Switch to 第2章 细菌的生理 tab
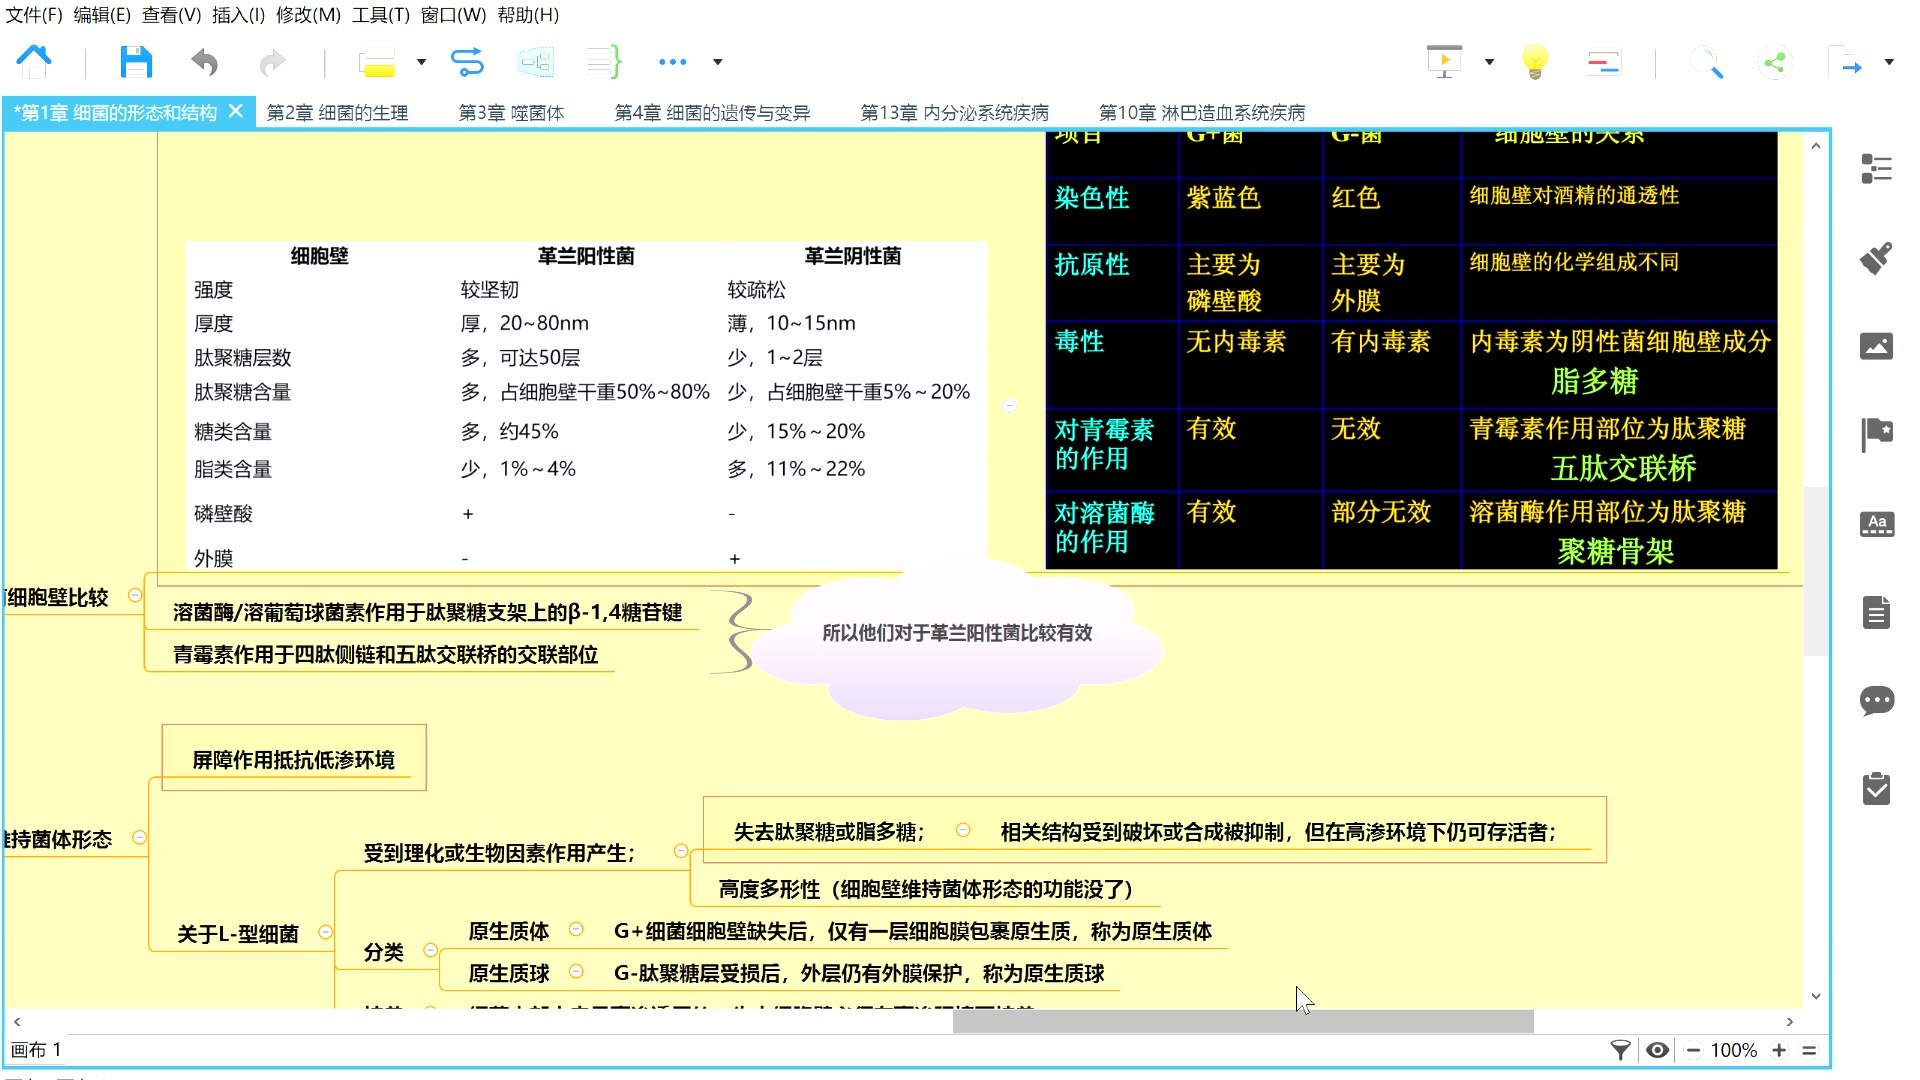The width and height of the screenshot is (1920, 1080). [x=337, y=113]
